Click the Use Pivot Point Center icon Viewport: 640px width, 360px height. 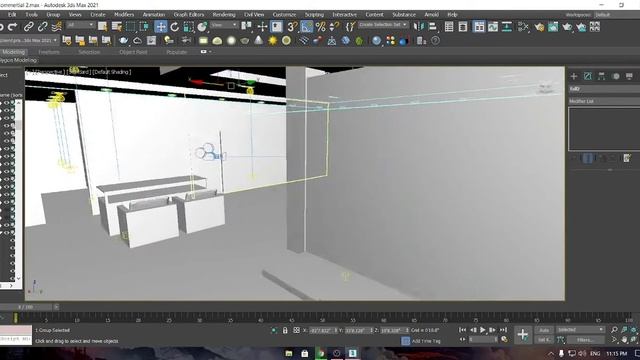click(x=247, y=27)
